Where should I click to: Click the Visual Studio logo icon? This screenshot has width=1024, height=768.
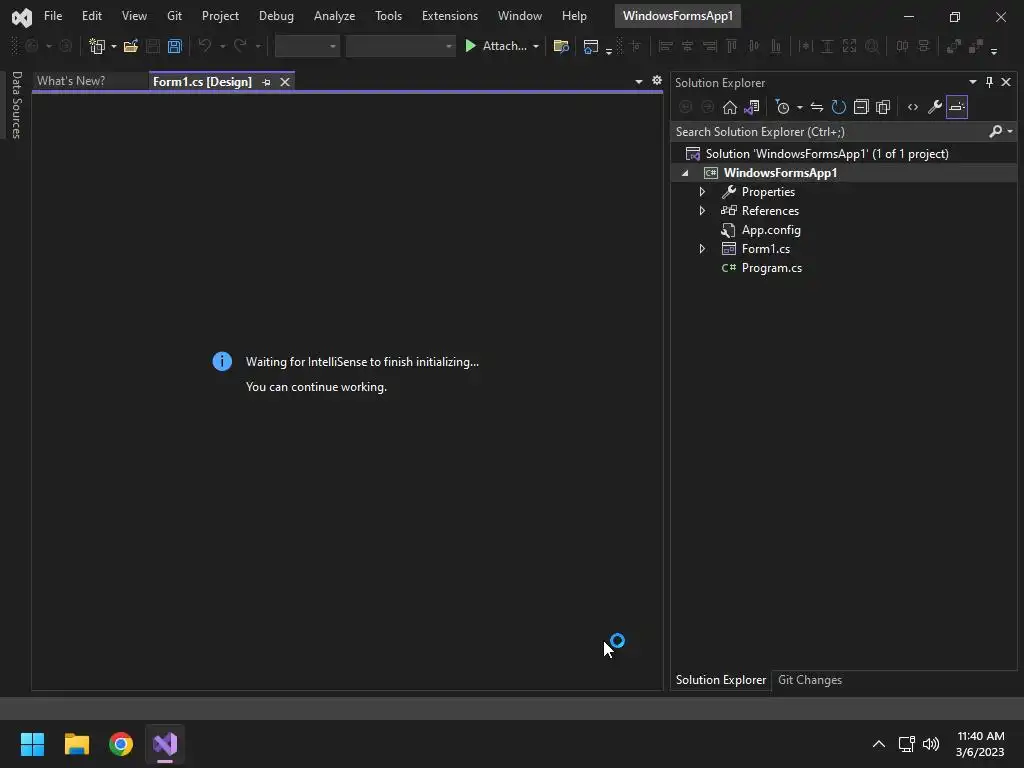pyautogui.click(x=22, y=16)
